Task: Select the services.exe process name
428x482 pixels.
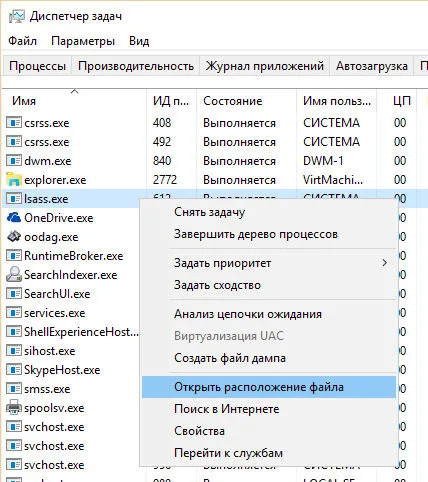Action: coord(55,313)
